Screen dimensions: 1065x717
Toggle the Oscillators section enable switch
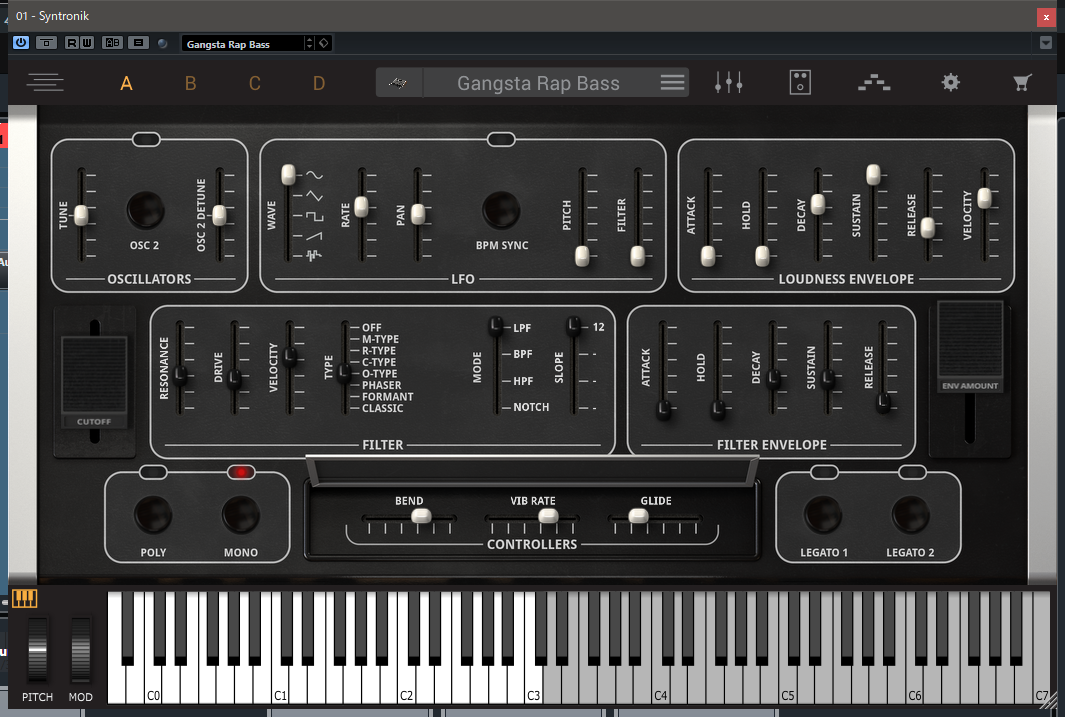[x=146, y=139]
